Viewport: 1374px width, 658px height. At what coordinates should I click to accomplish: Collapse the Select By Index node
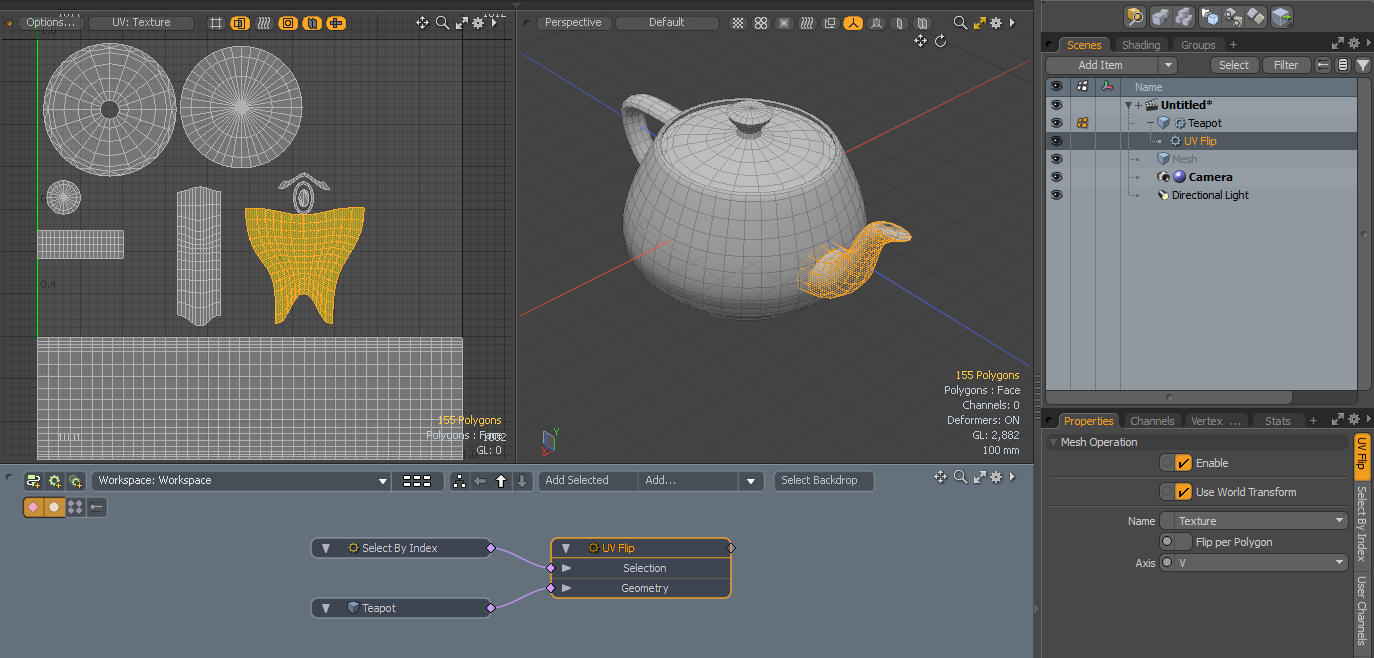point(325,548)
